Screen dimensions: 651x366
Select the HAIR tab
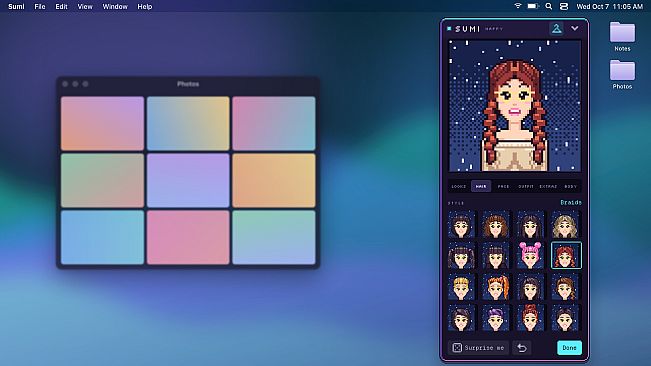tap(481, 186)
